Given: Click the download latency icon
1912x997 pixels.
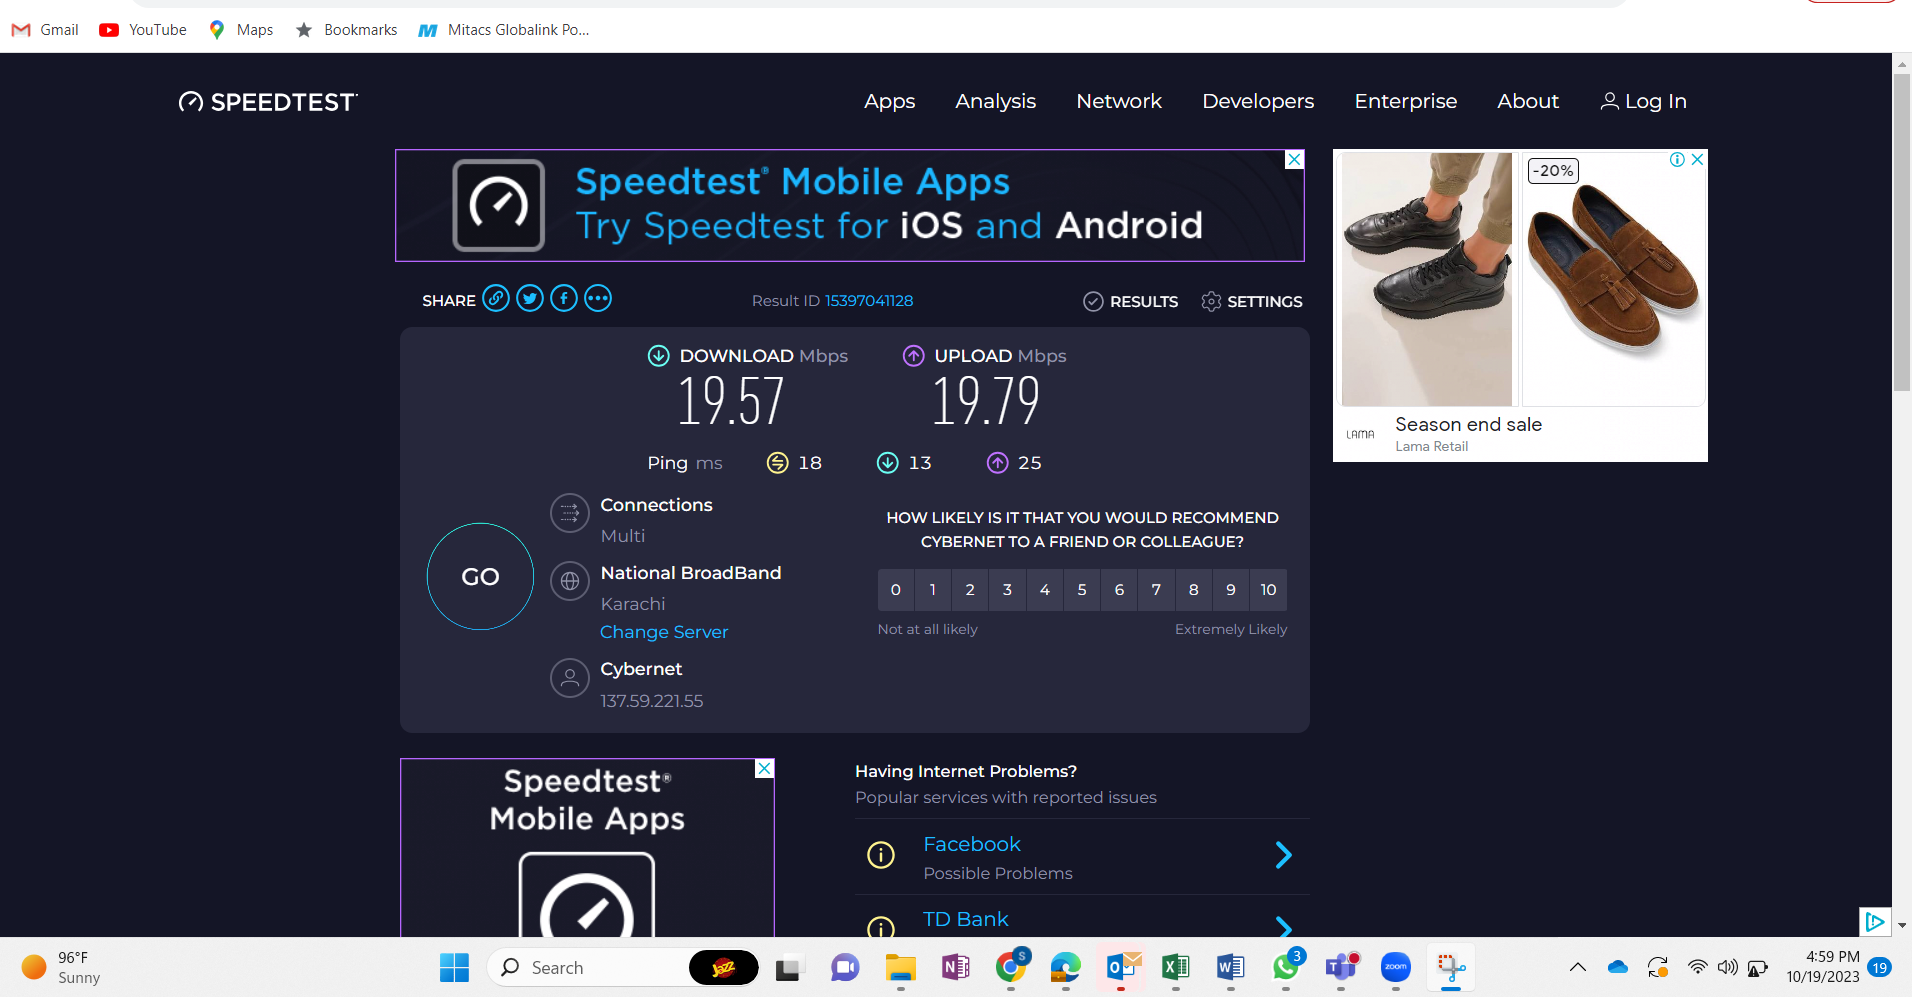Looking at the screenshot, I should tap(887, 462).
